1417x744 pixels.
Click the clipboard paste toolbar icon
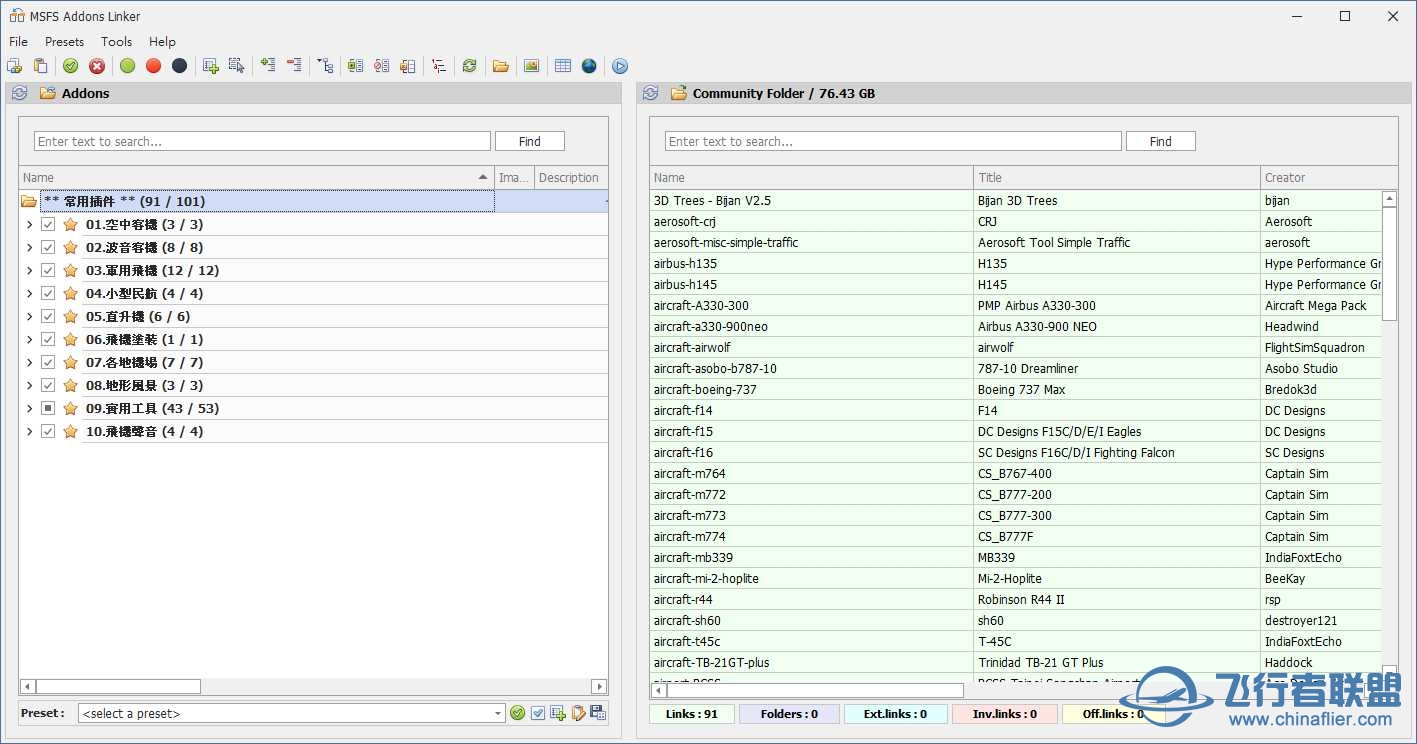tap(40, 66)
